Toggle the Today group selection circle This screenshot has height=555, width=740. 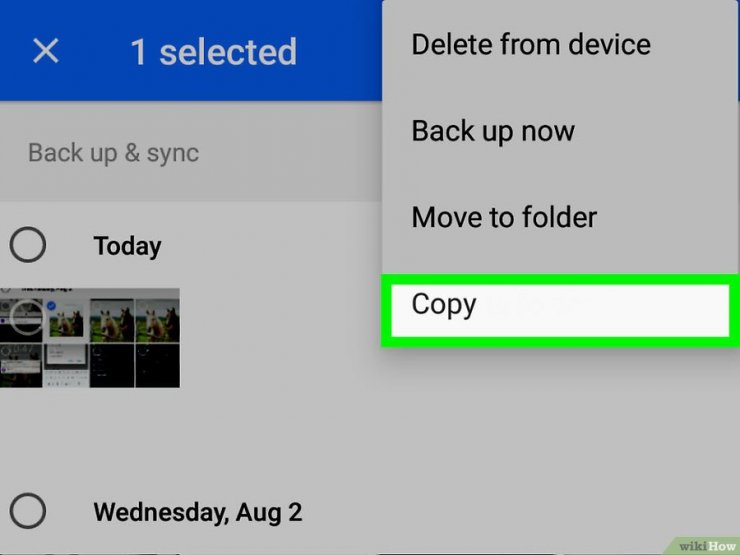point(28,244)
